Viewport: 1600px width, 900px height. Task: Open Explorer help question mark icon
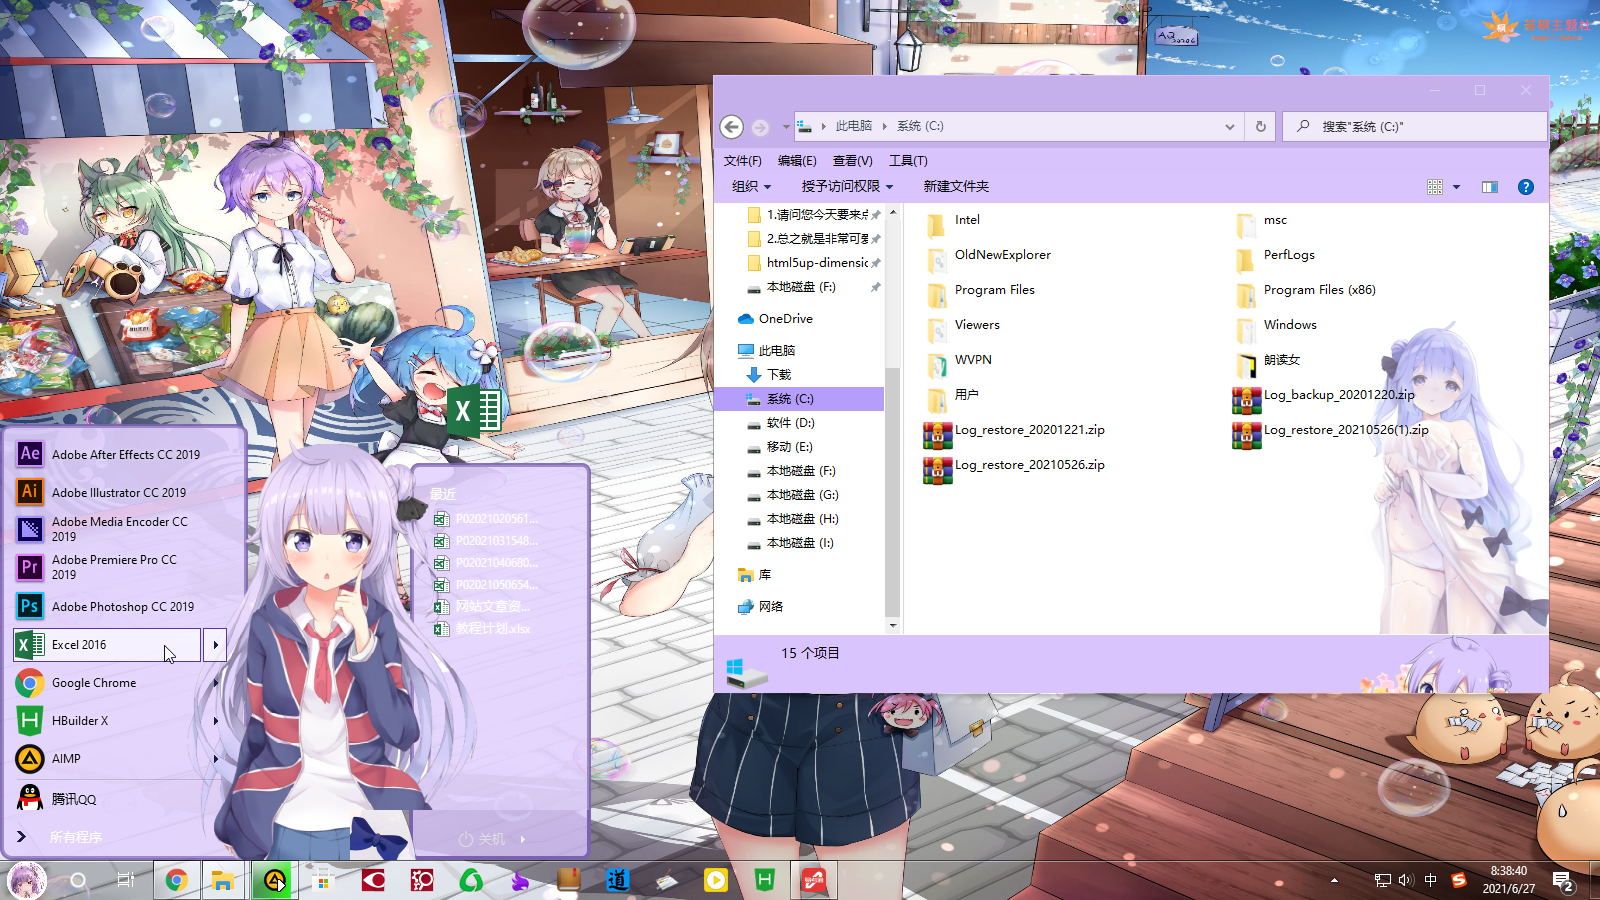coord(1525,187)
